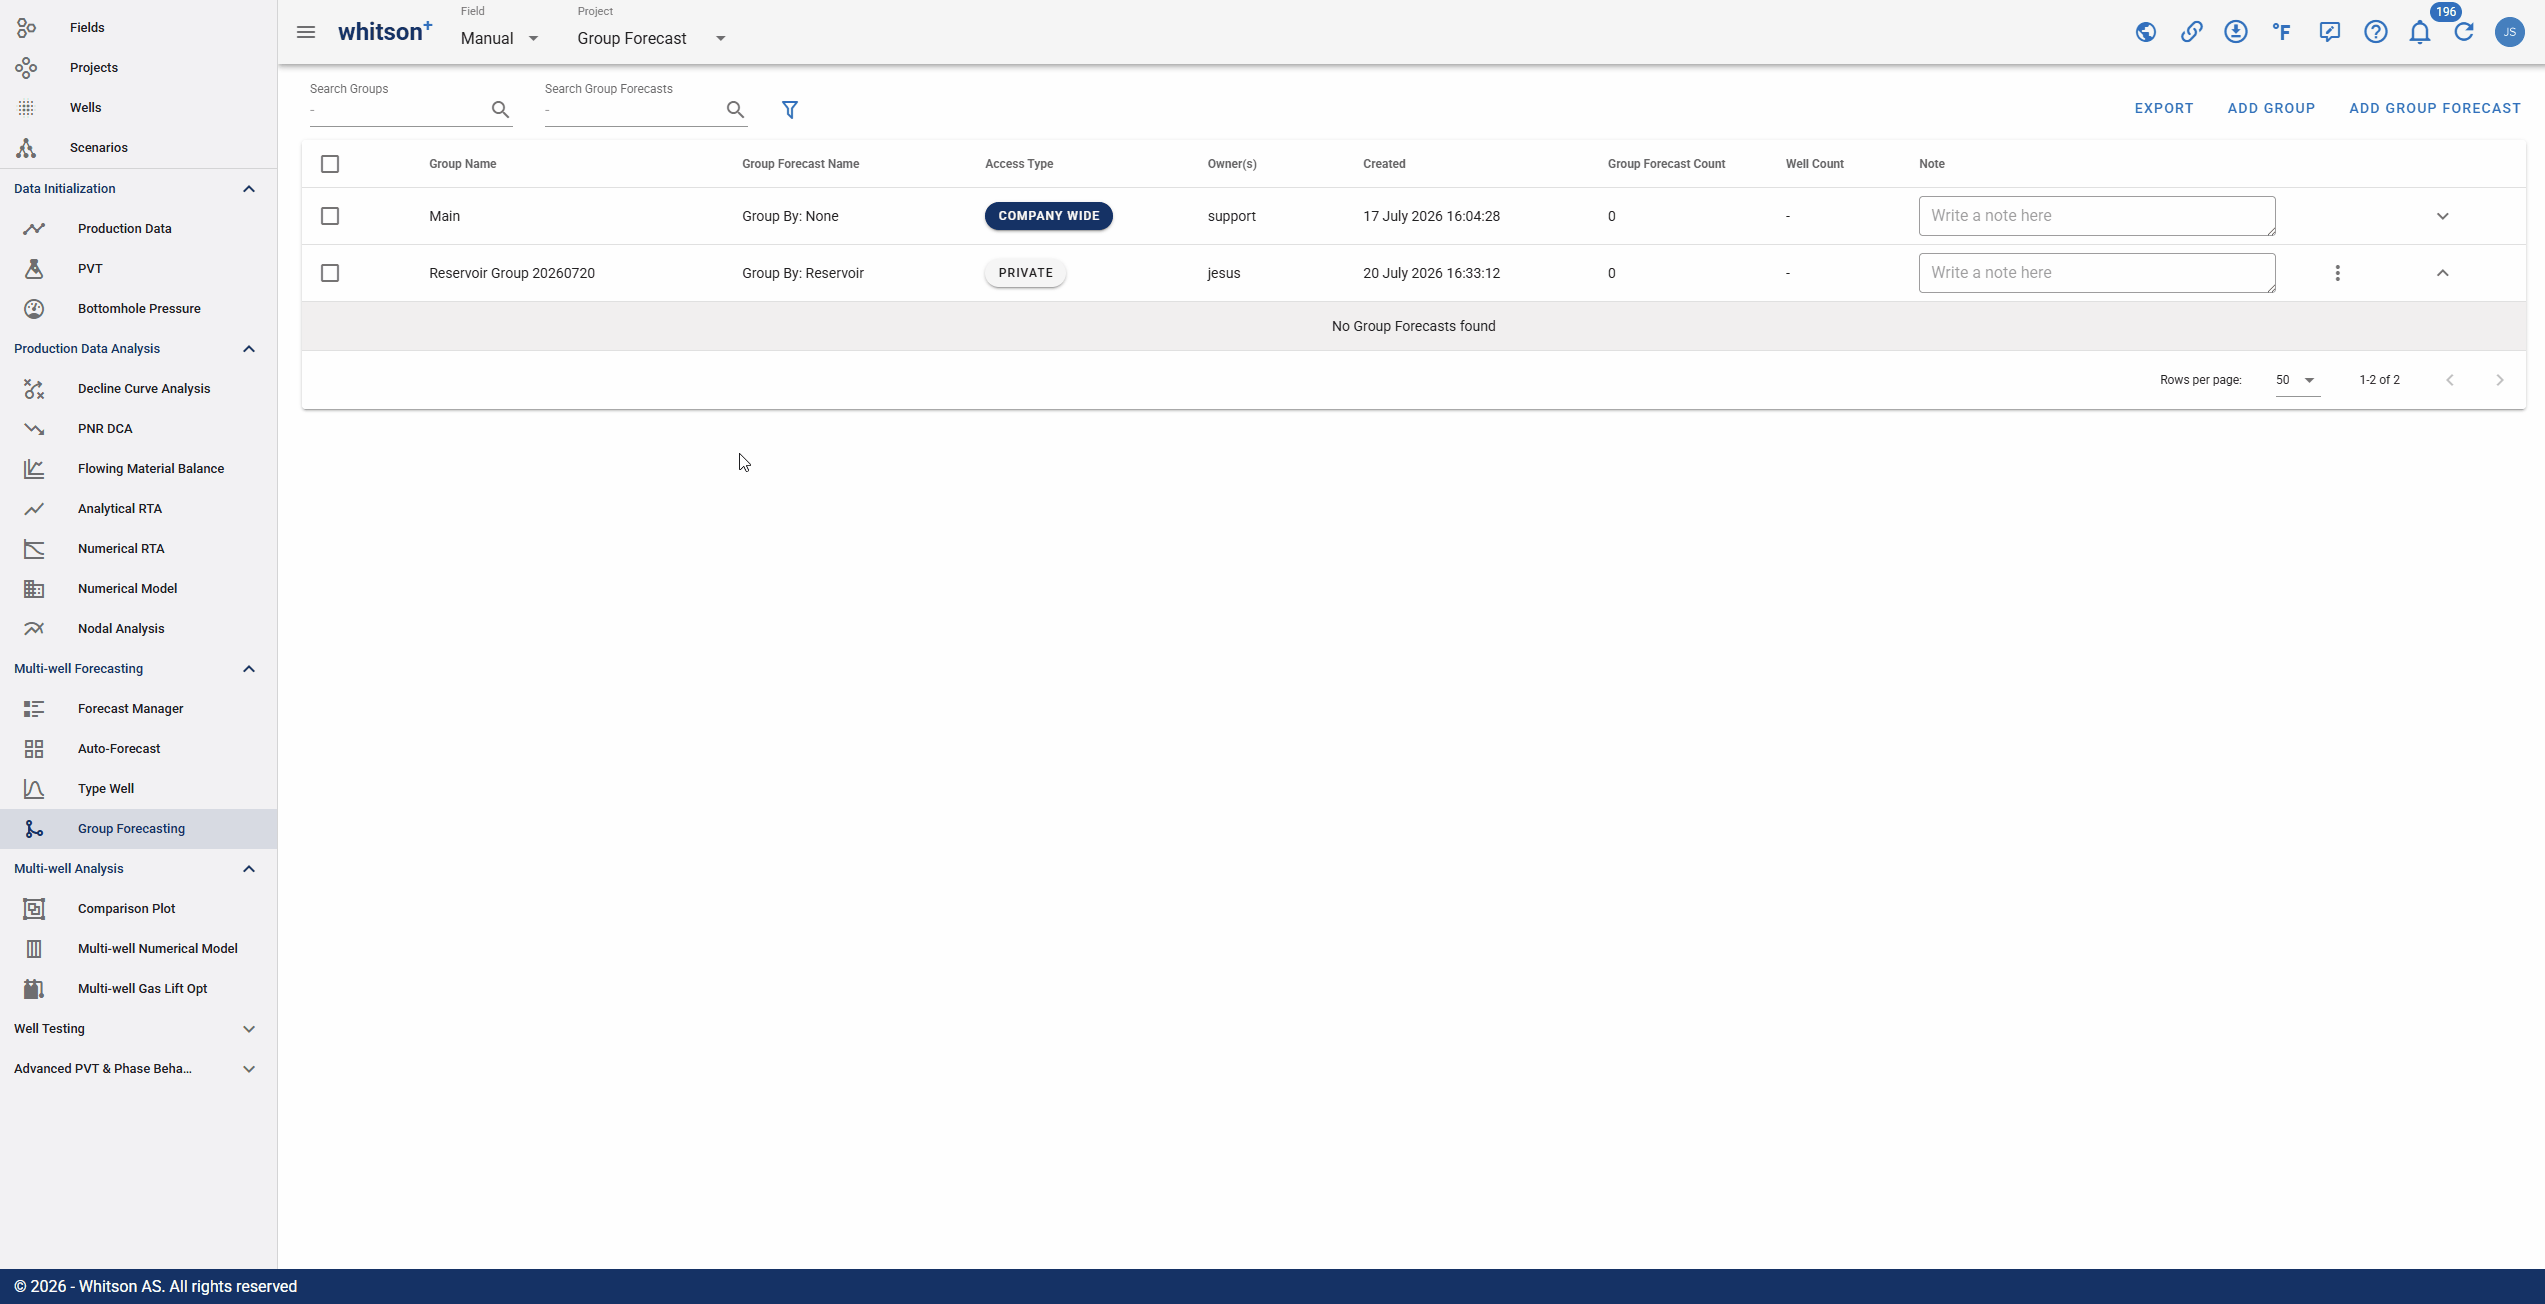
Task: Expand the Well Testing section
Action: point(249,1029)
